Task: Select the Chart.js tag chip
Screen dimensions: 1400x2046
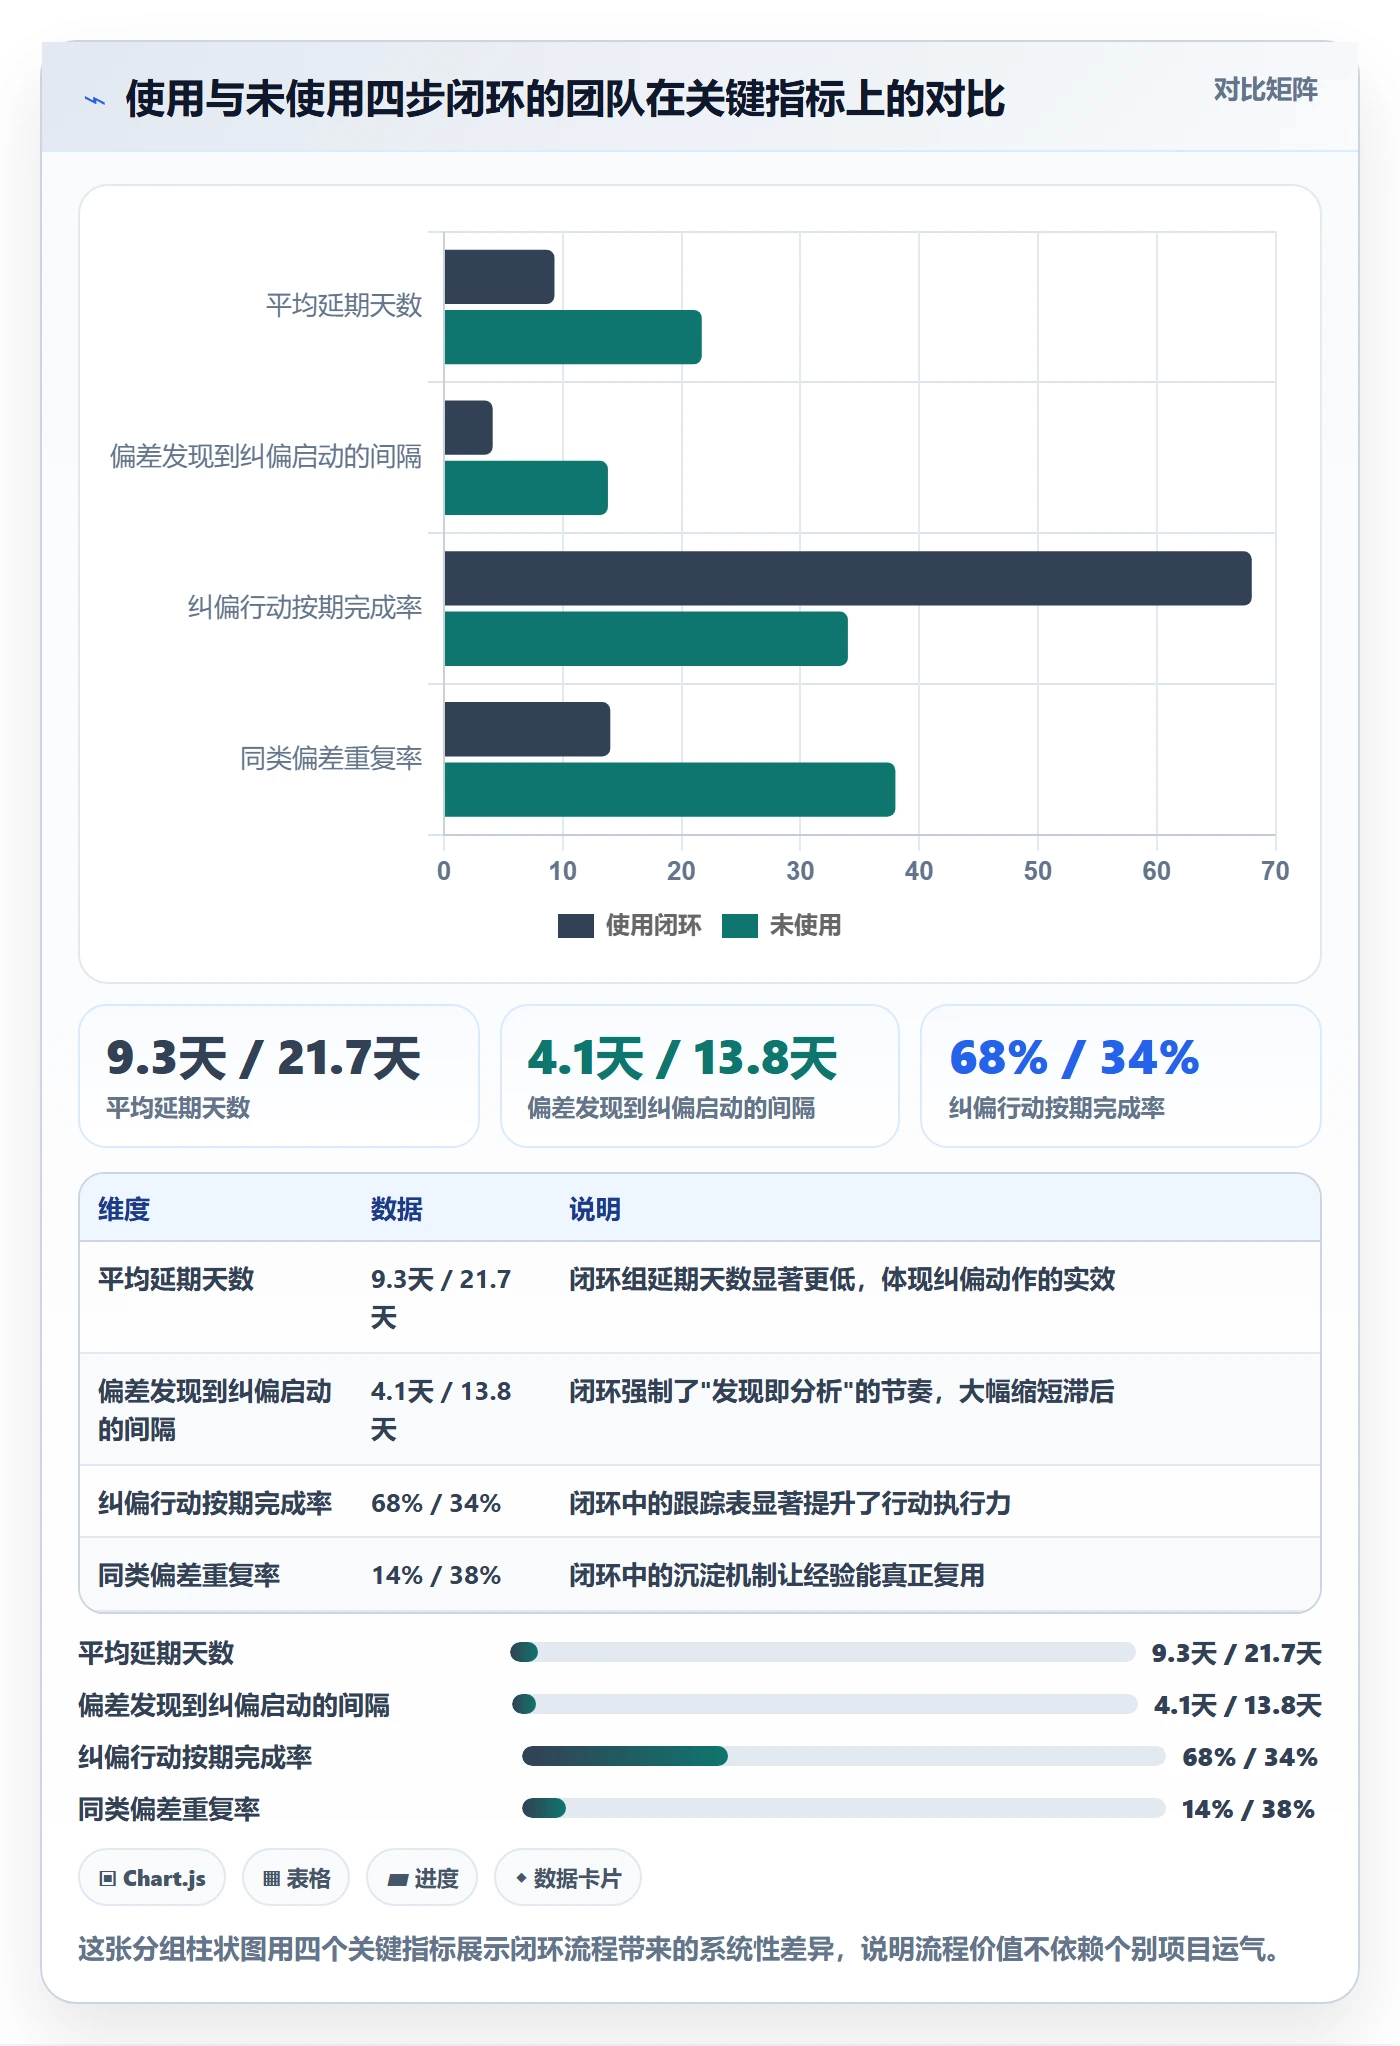Action: tap(152, 1878)
